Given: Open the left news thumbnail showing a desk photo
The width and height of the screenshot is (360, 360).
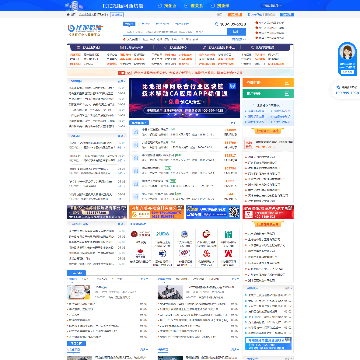Looking at the screenshot, I should click(x=78, y=292).
